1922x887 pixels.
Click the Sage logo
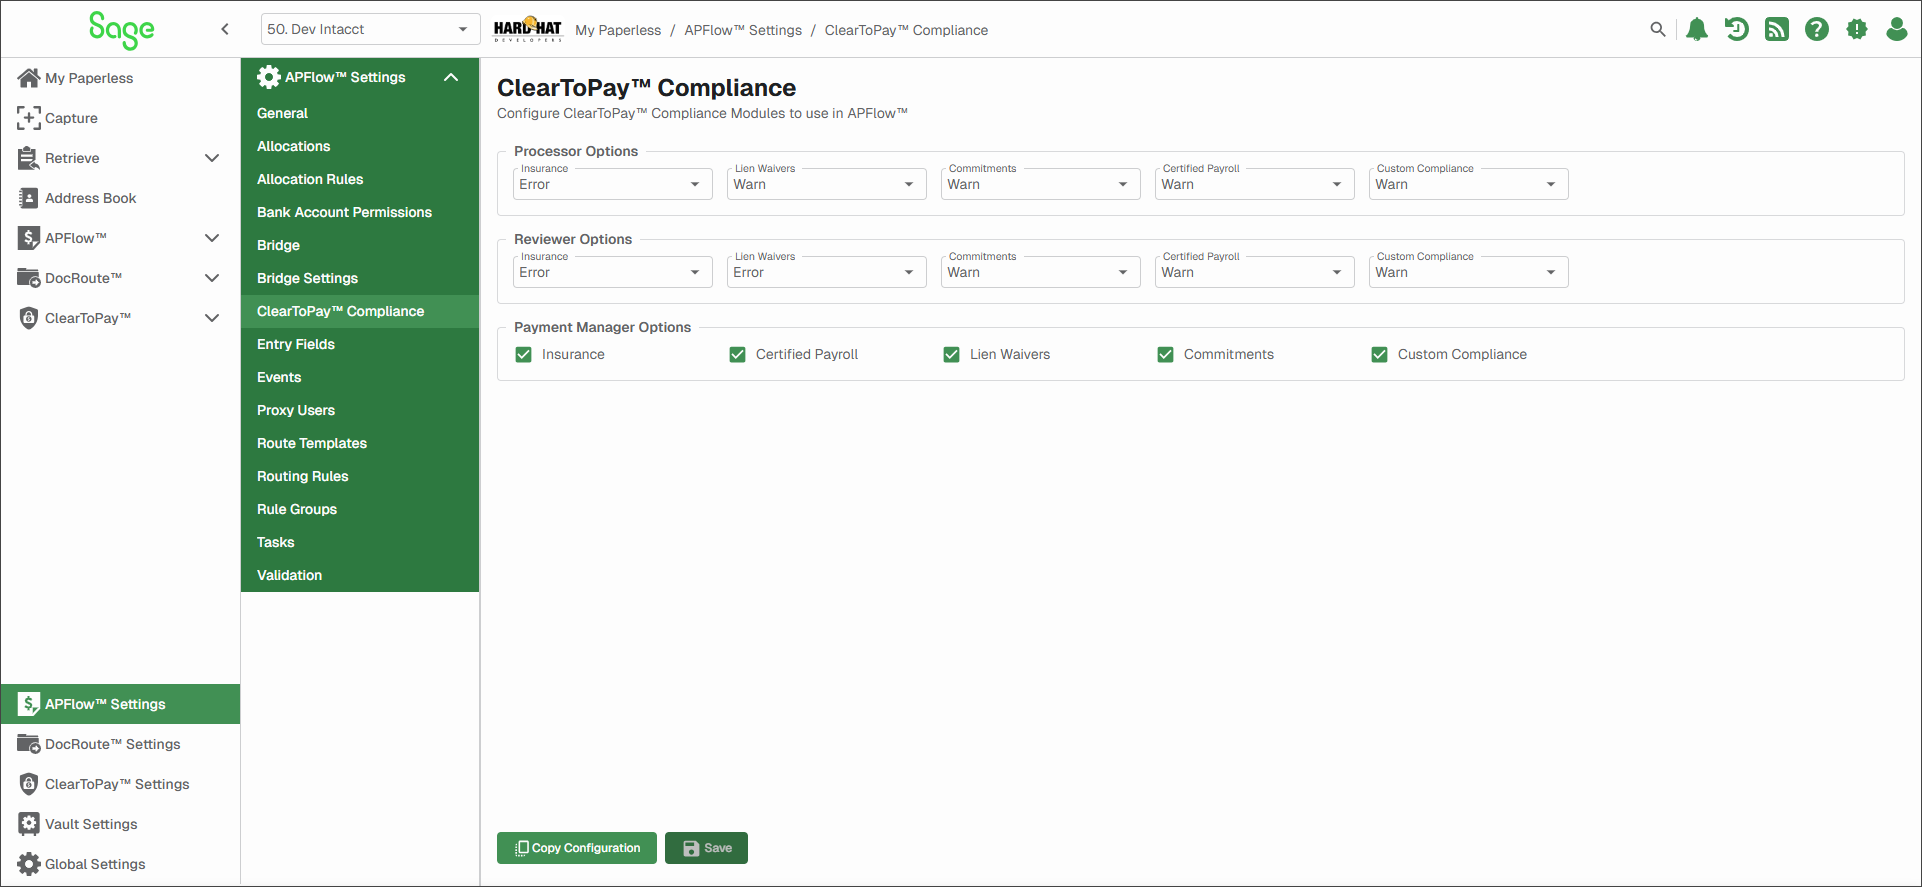pos(121,30)
